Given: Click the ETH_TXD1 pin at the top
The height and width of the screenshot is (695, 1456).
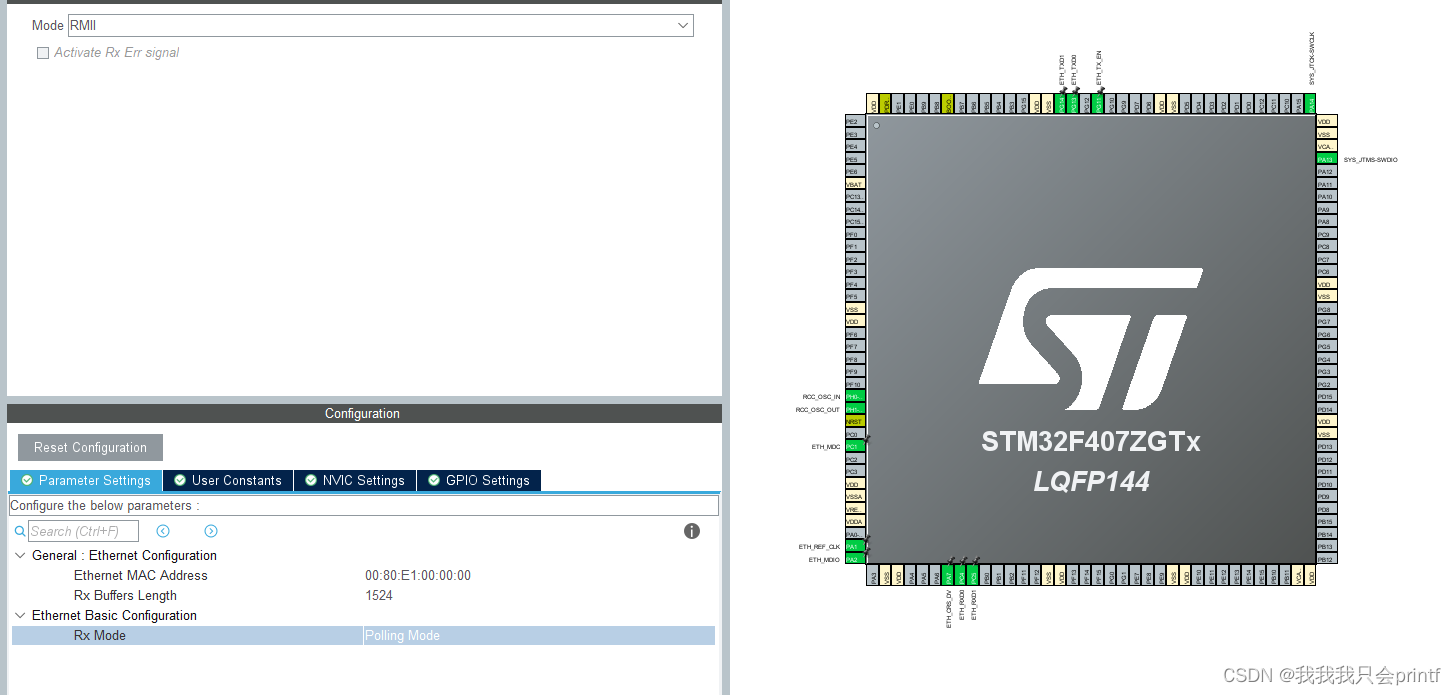Looking at the screenshot, I should [1062, 103].
